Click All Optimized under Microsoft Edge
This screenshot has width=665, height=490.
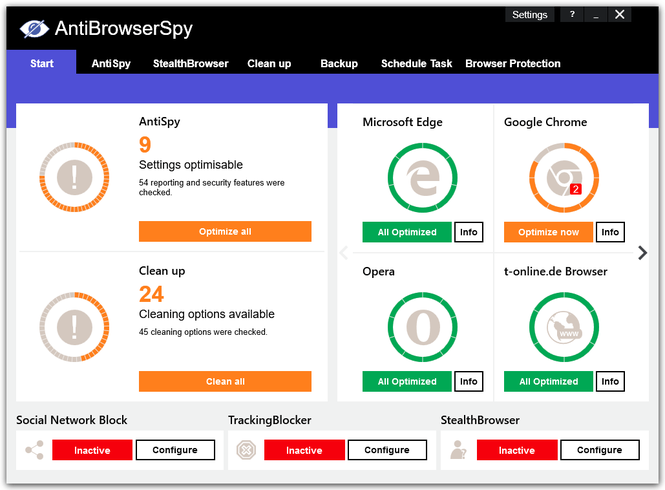pyautogui.click(x=407, y=232)
